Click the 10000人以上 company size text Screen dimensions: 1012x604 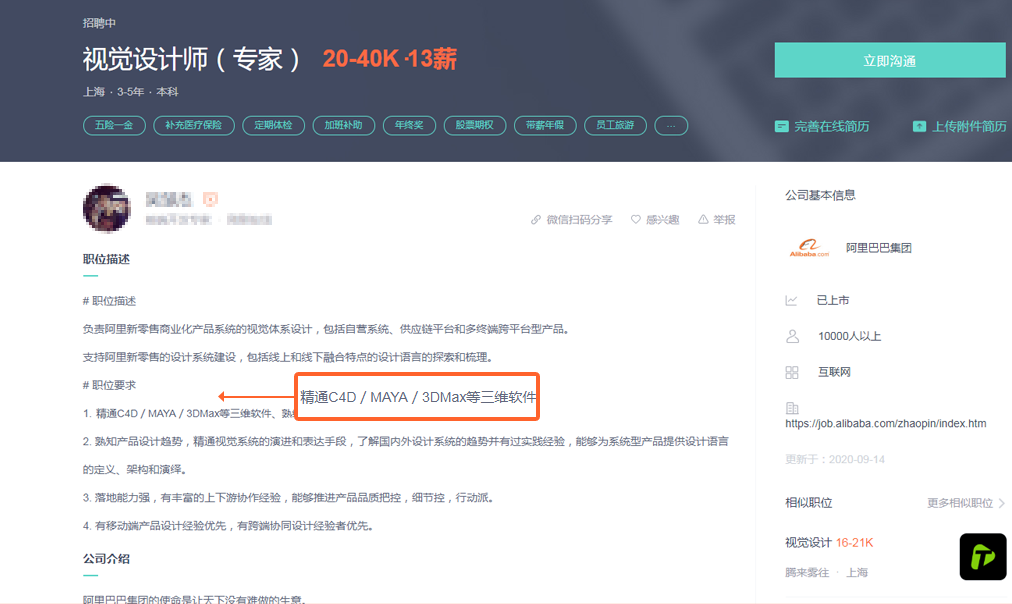pyautogui.click(x=849, y=336)
